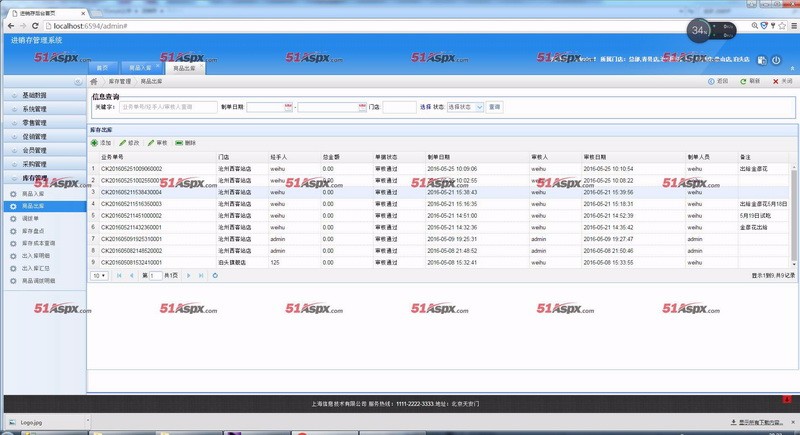Switch to the 首页 tab

(x=103, y=68)
